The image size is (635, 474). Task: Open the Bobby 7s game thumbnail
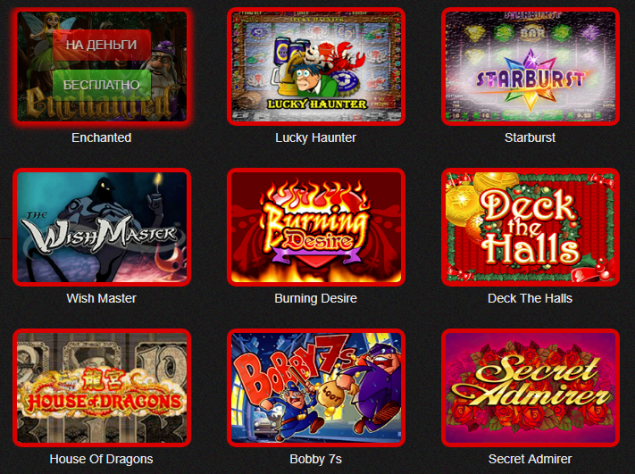point(316,388)
